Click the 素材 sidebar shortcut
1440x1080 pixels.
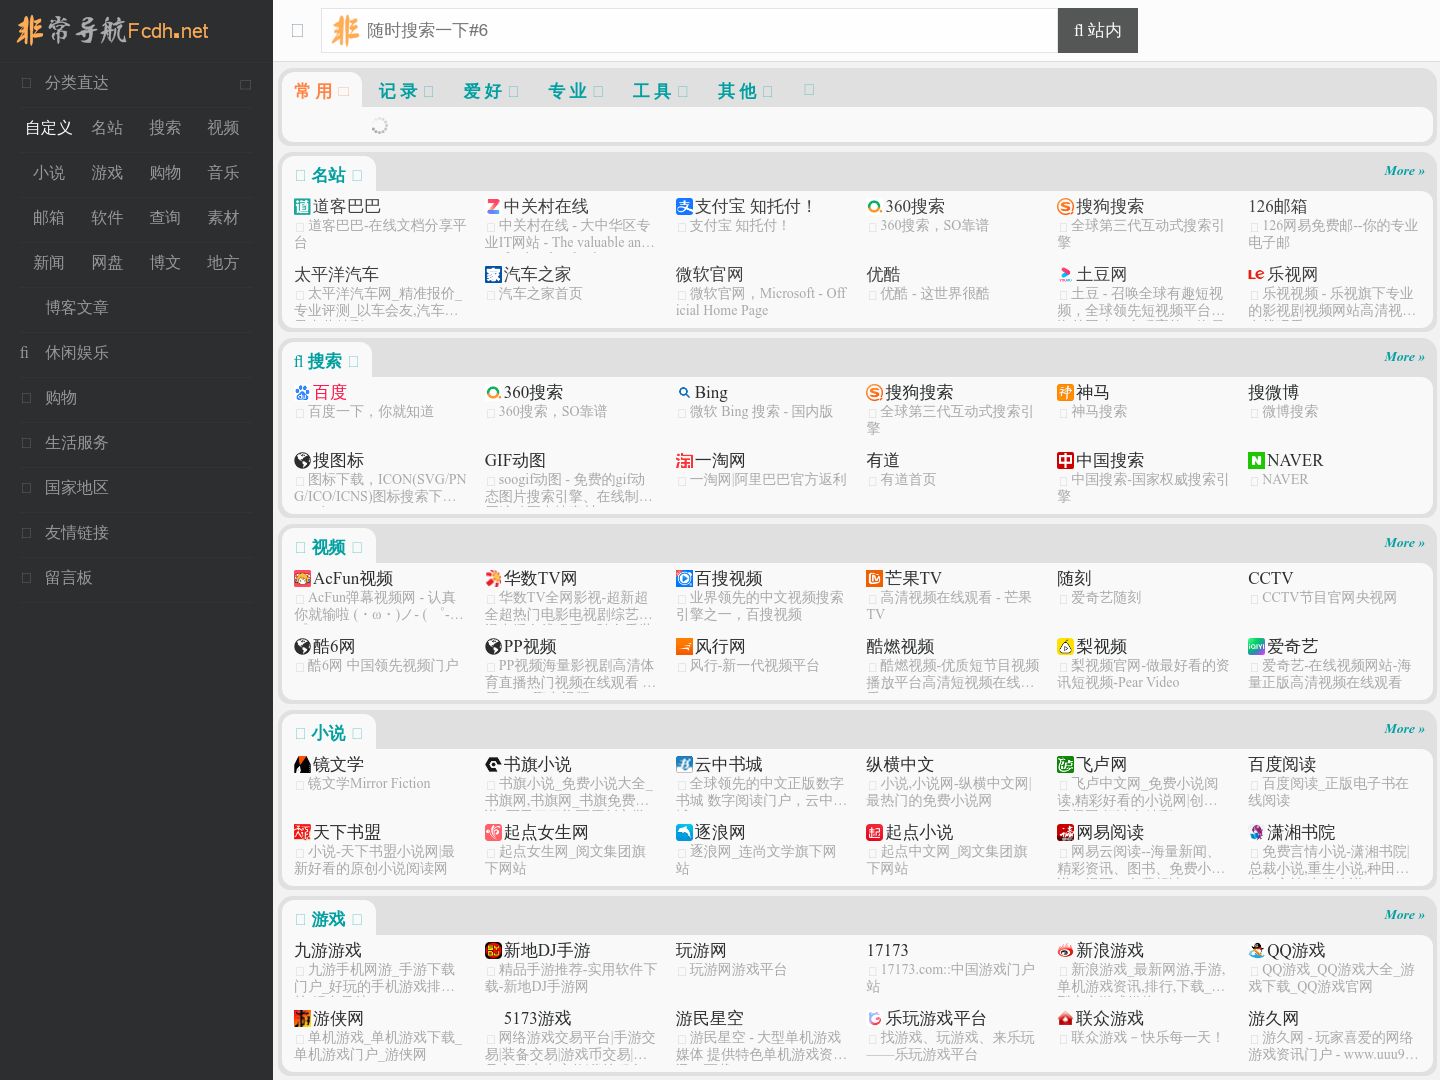tap(223, 218)
